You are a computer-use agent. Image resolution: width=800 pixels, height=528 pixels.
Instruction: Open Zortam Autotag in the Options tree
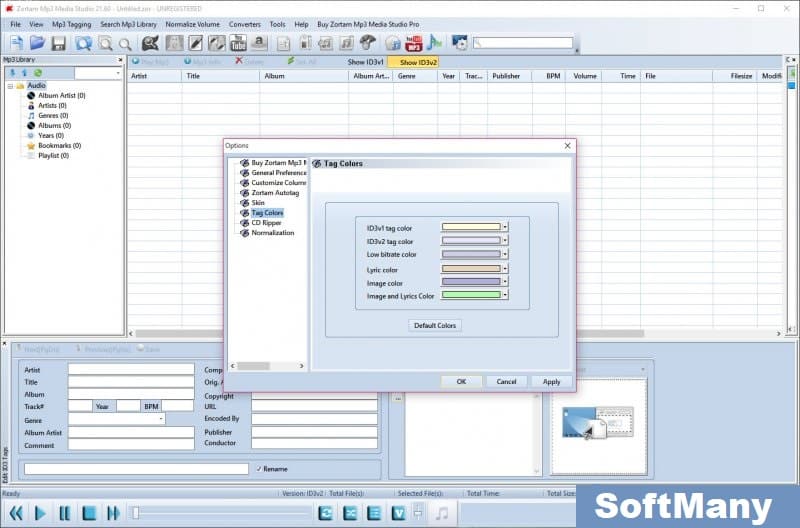pos(275,193)
